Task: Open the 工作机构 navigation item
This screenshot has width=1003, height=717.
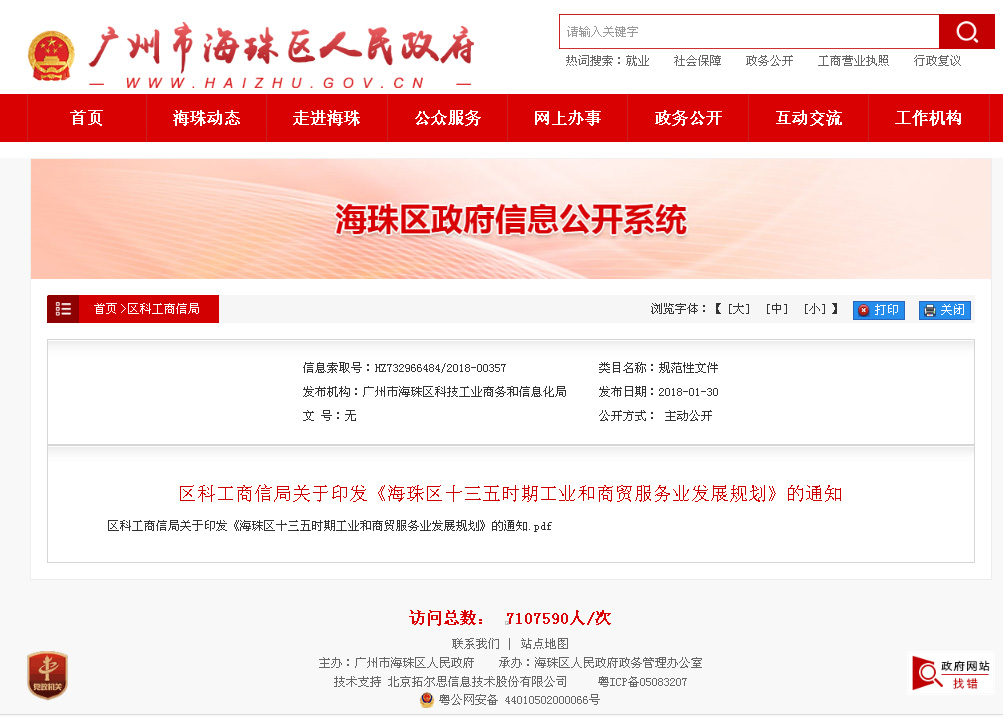Action: 928,118
